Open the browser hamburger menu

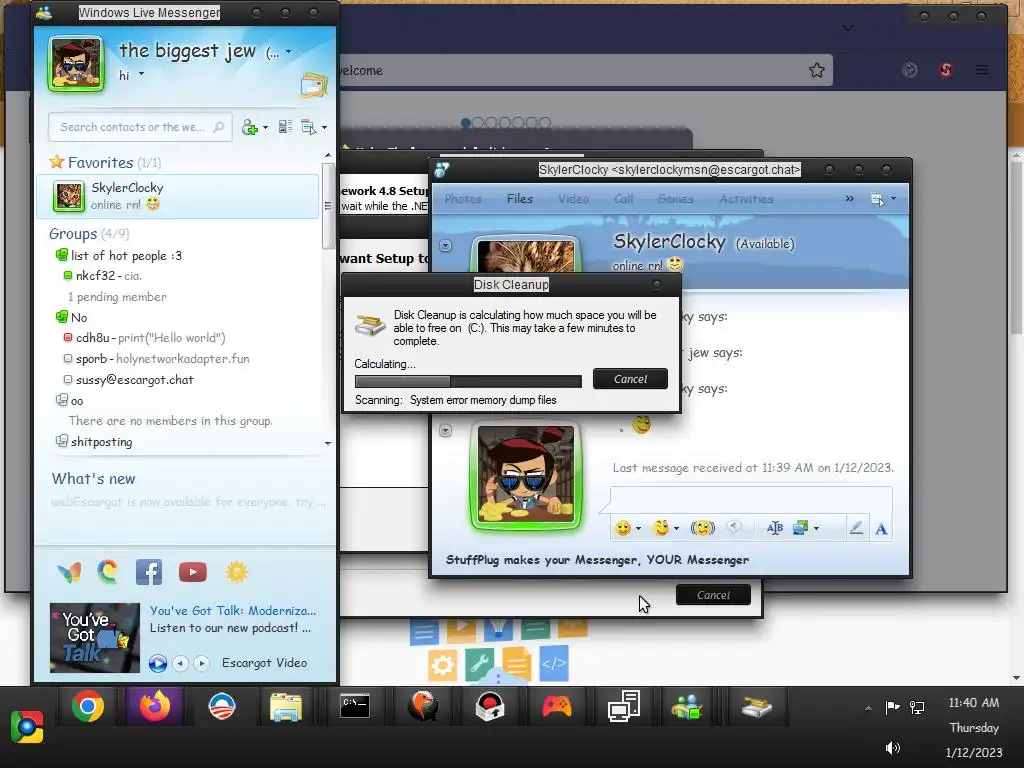(x=982, y=70)
